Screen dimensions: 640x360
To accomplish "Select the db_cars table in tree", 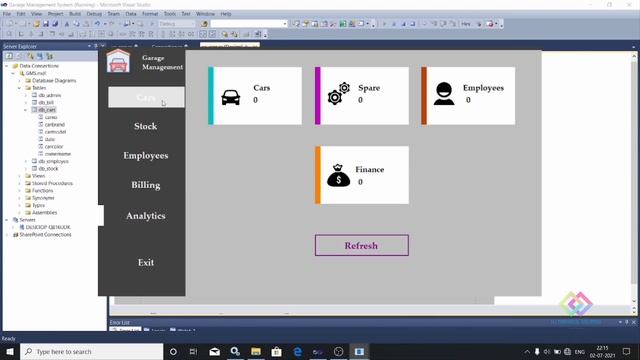I will [x=47, y=110].
